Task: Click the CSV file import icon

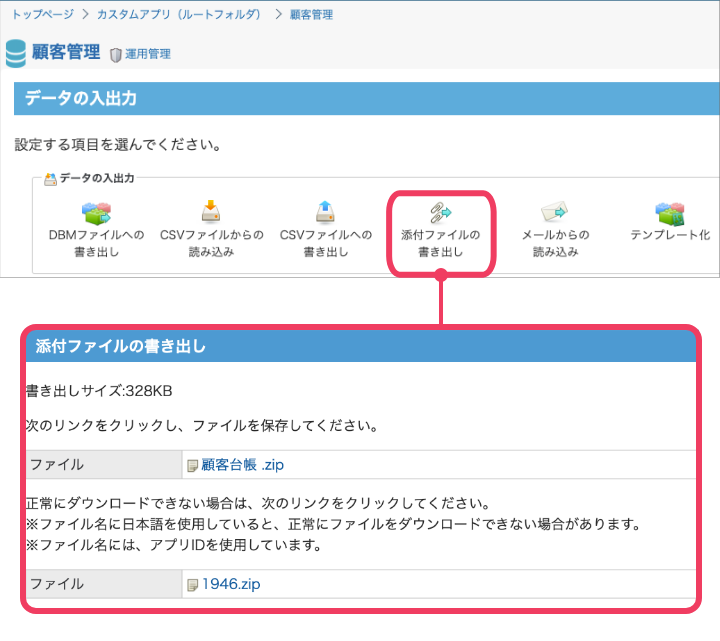Action: point(211,211)
